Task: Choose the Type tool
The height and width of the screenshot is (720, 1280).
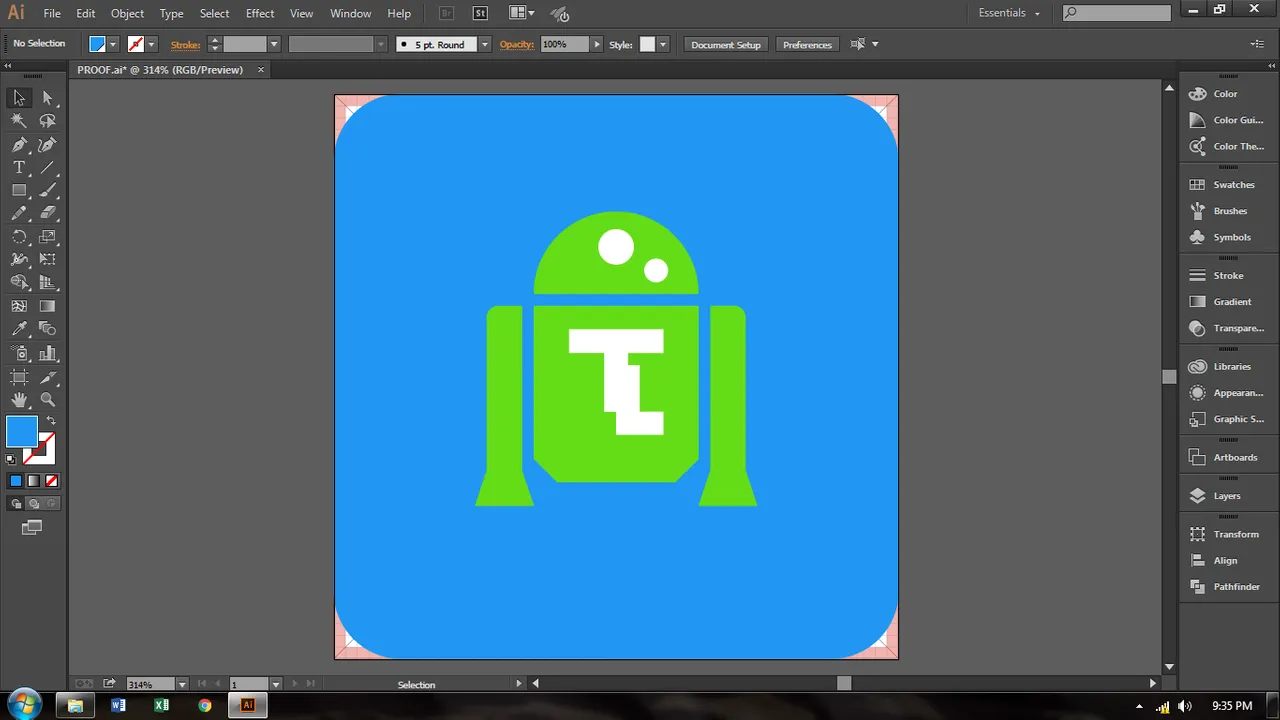Action: tap(19, 168)
